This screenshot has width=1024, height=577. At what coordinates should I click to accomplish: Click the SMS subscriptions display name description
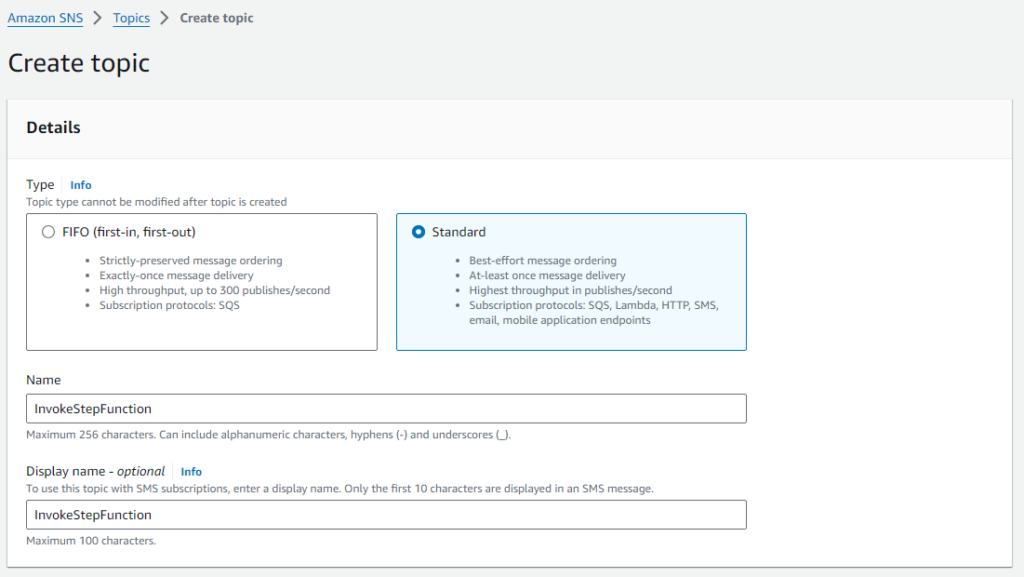click(340, 488)
